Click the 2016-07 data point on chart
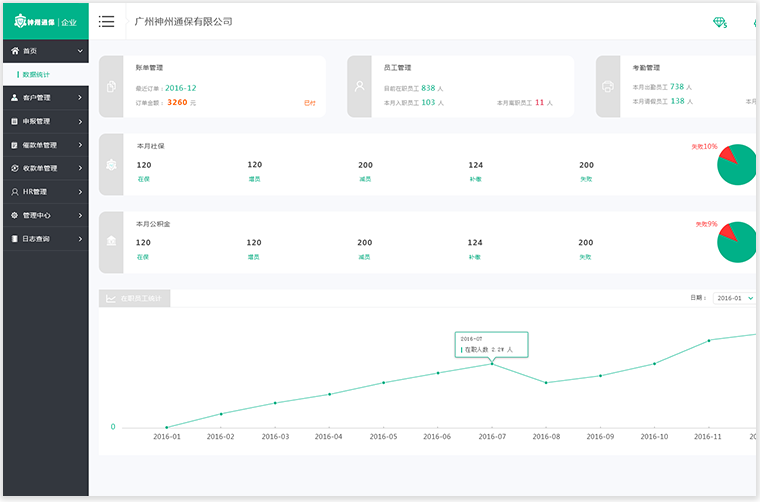Screen dimensions: 760x502 (492, 363)
